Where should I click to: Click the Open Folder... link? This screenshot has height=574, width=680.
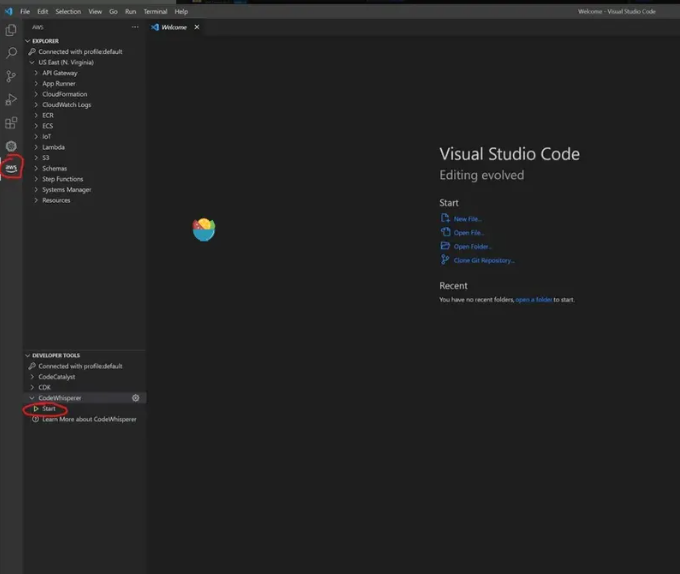pos(472,247)
